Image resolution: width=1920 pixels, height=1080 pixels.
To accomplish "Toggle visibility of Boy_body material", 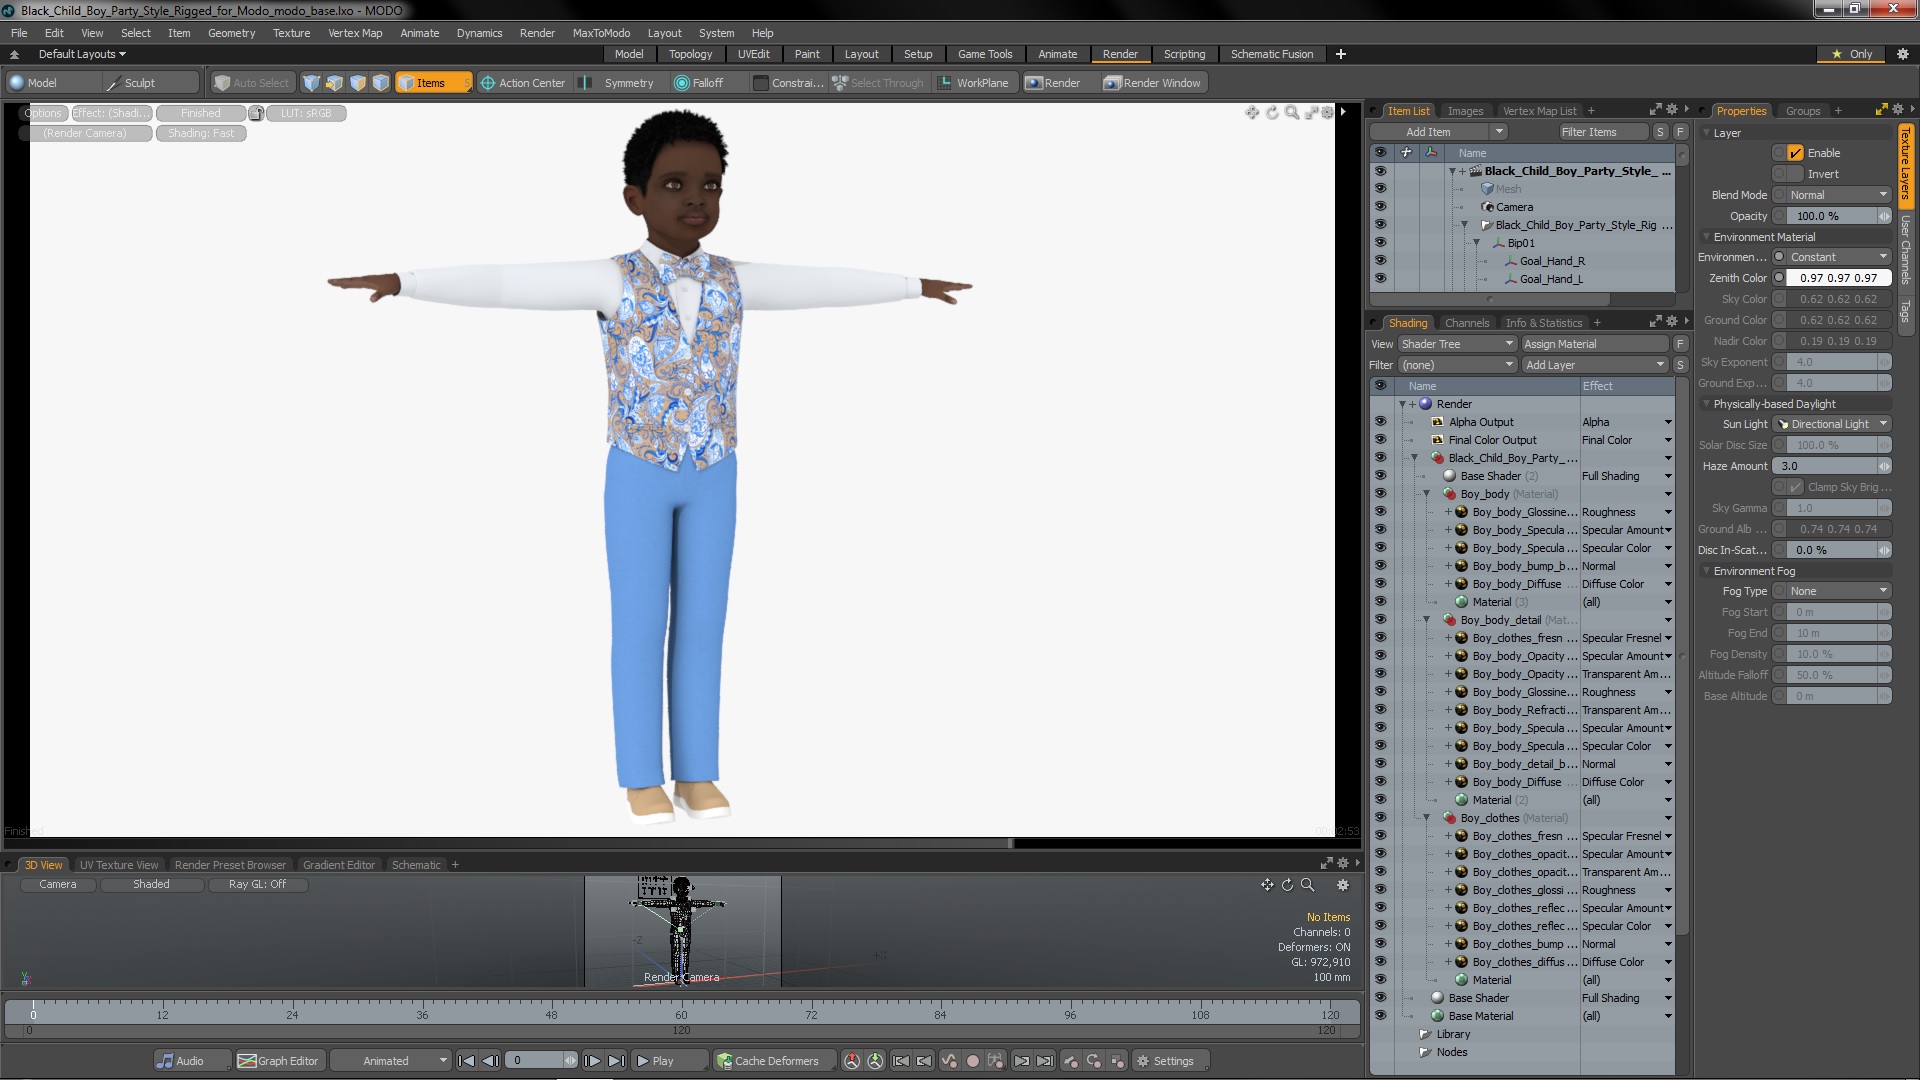I will (x=1380, y=494).
